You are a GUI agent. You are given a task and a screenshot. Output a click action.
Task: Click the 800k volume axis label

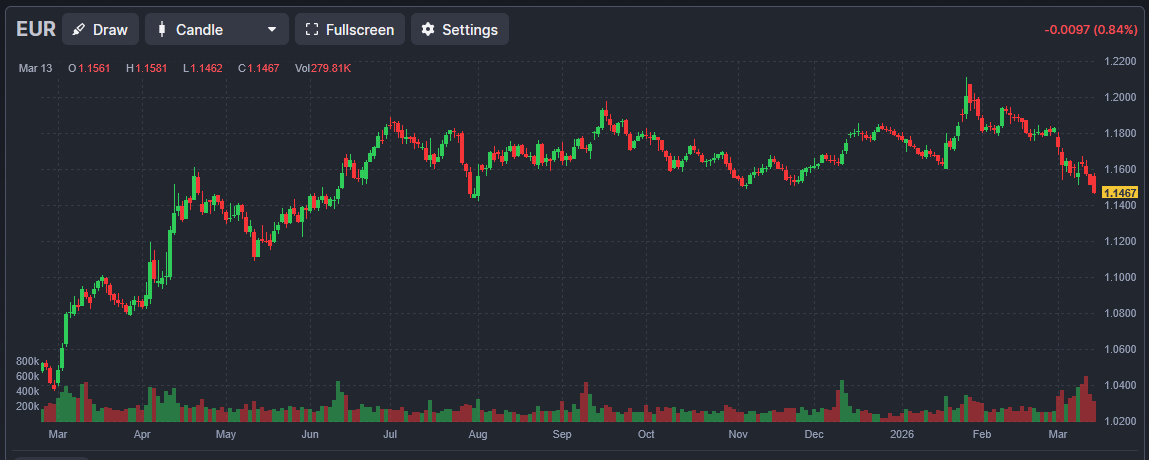coord(27,361)
